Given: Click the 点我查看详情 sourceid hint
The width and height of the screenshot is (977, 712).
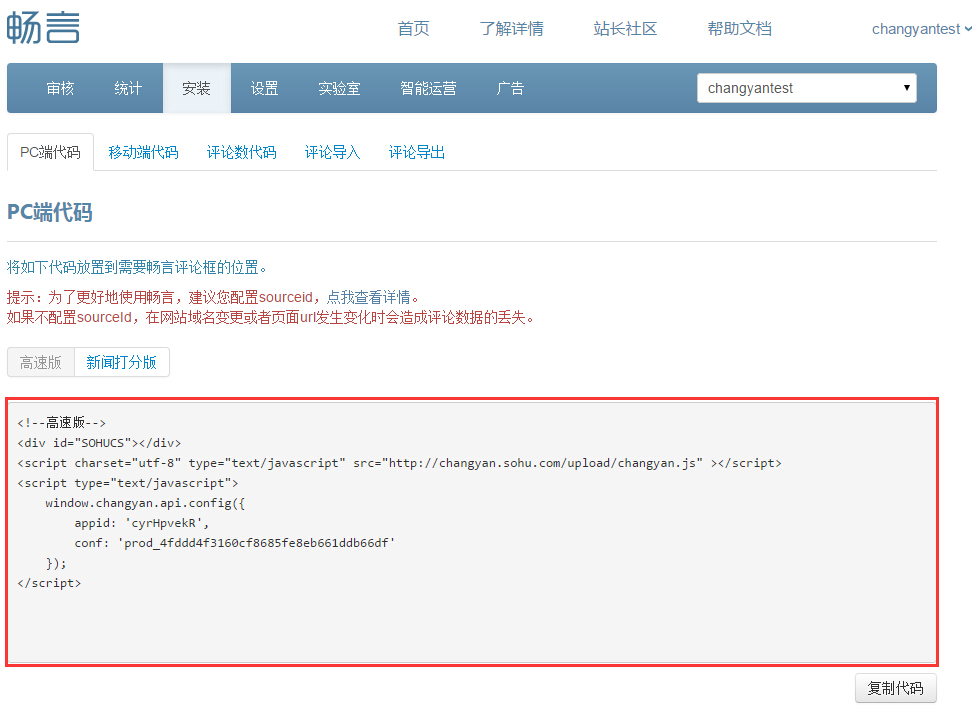Looking at the screenshot, I should pos(369,297).
